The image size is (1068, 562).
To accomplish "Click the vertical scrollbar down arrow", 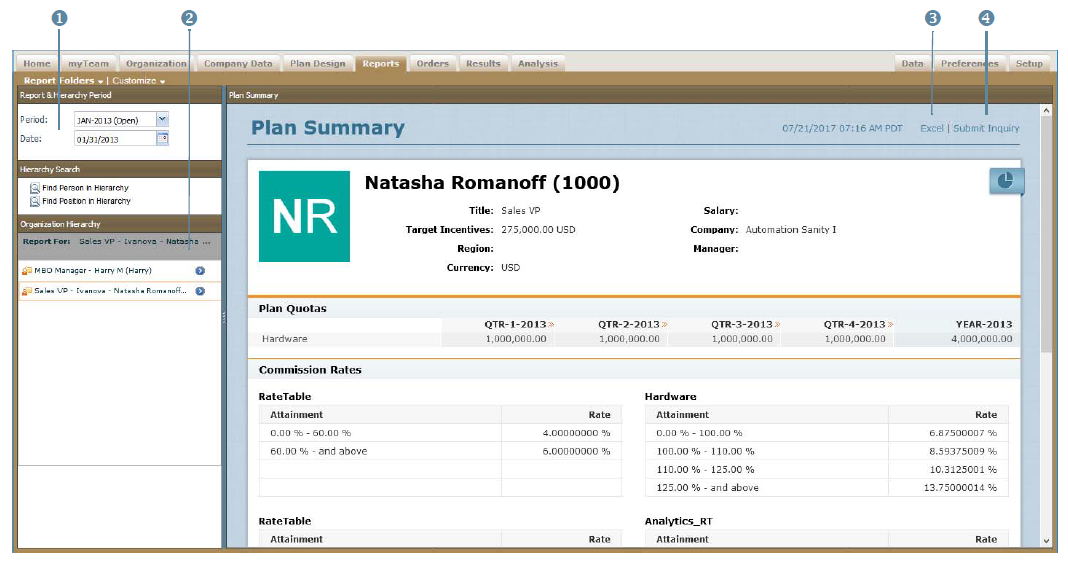I will coord(1046,541).
